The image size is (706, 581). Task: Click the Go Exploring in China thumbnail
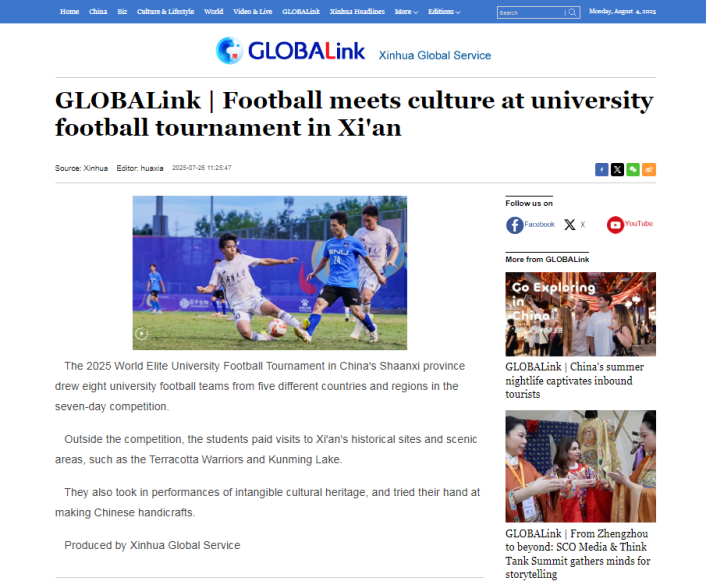(x=580, y=314)
